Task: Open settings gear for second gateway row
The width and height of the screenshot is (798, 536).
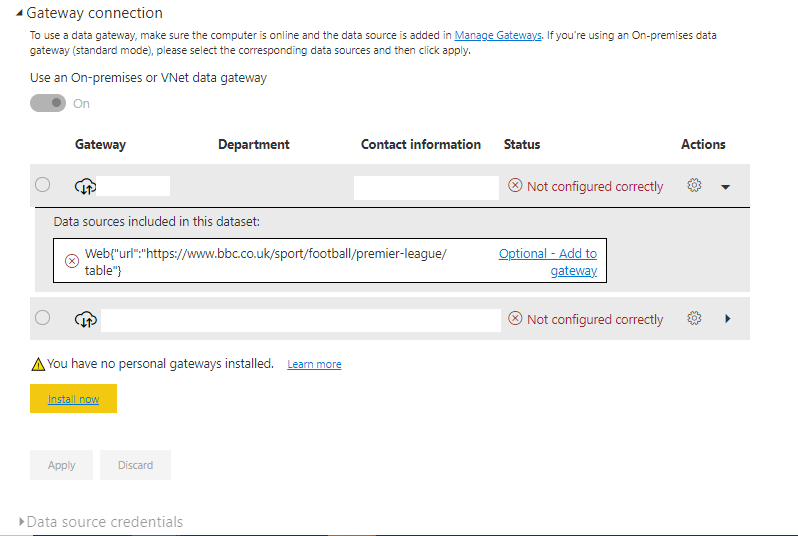Action: [x=694, y=319]
